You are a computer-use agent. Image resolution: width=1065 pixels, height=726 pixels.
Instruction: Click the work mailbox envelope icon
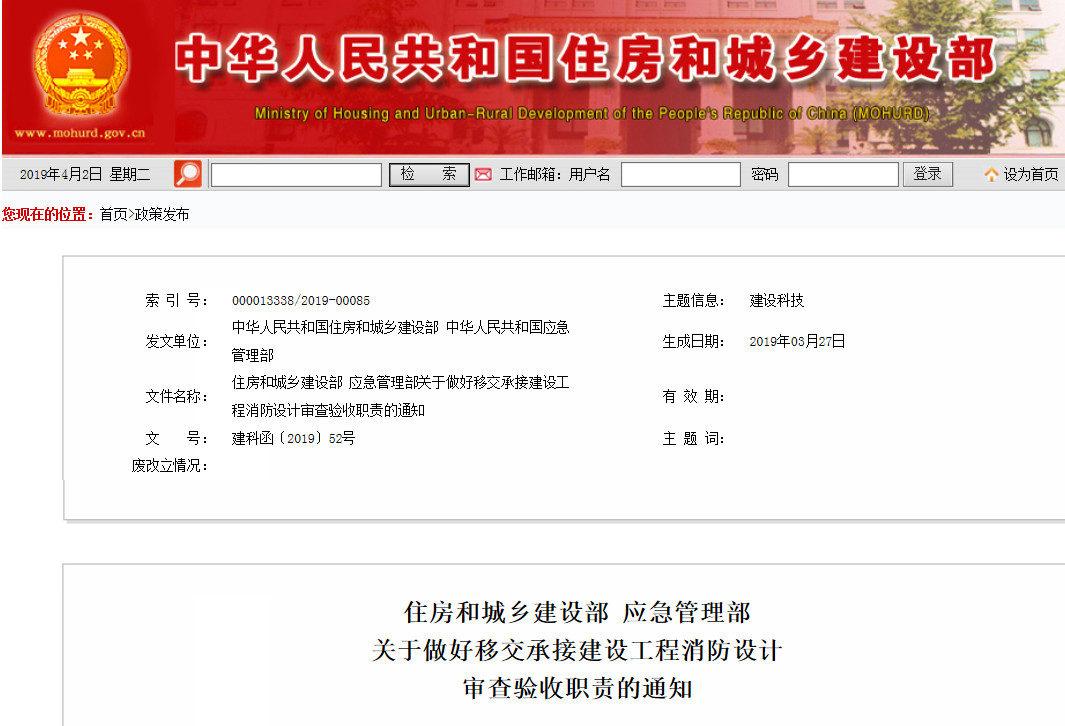coord(483,175)
